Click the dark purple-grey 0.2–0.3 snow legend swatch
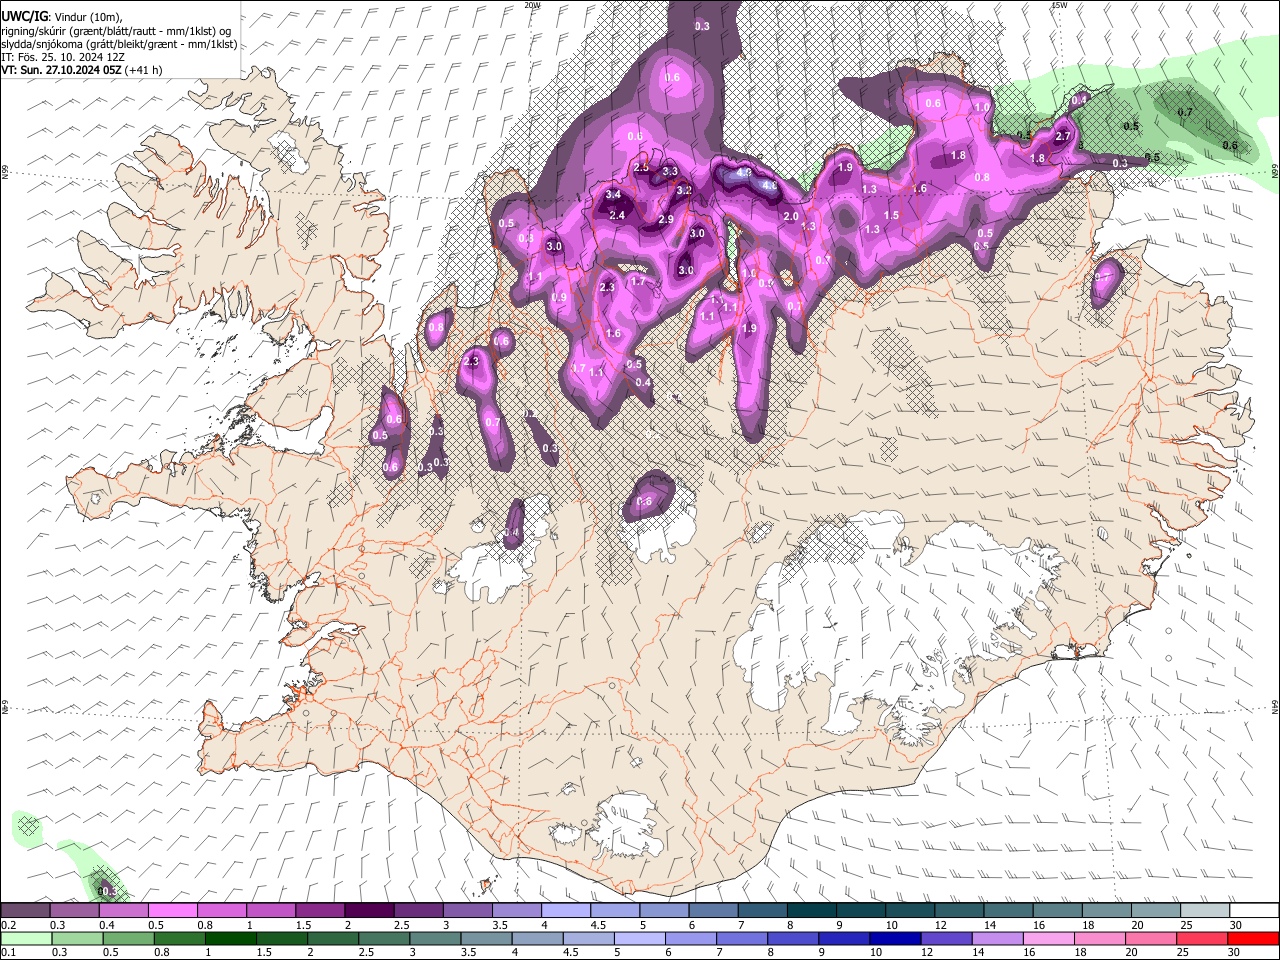This screenshot has height=960, width=1280. (25, 911)
